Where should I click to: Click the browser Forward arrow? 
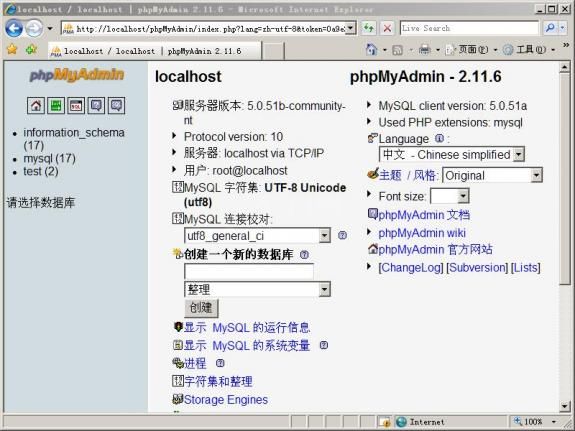[x=34, y=28]
